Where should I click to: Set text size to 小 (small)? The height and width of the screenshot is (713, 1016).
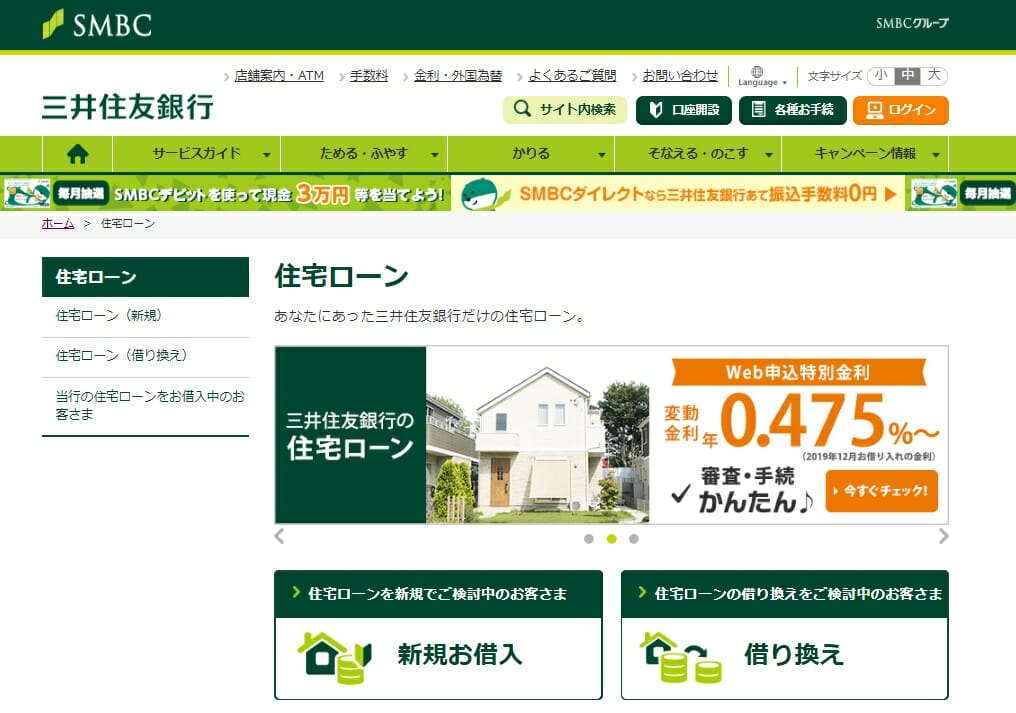[x=880, y=76]
